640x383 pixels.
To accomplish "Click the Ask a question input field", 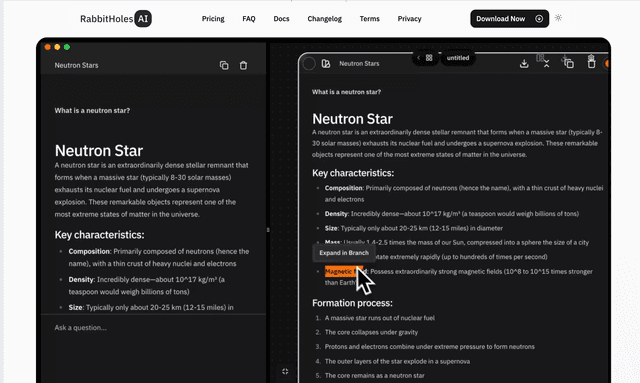I will [153, 328].
